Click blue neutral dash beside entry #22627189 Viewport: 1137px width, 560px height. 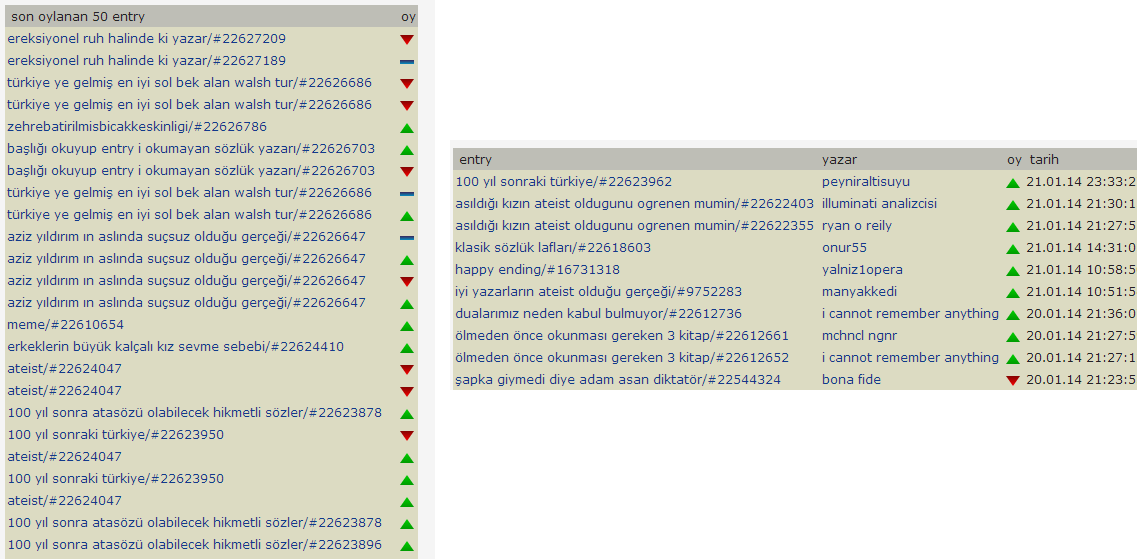406,61
